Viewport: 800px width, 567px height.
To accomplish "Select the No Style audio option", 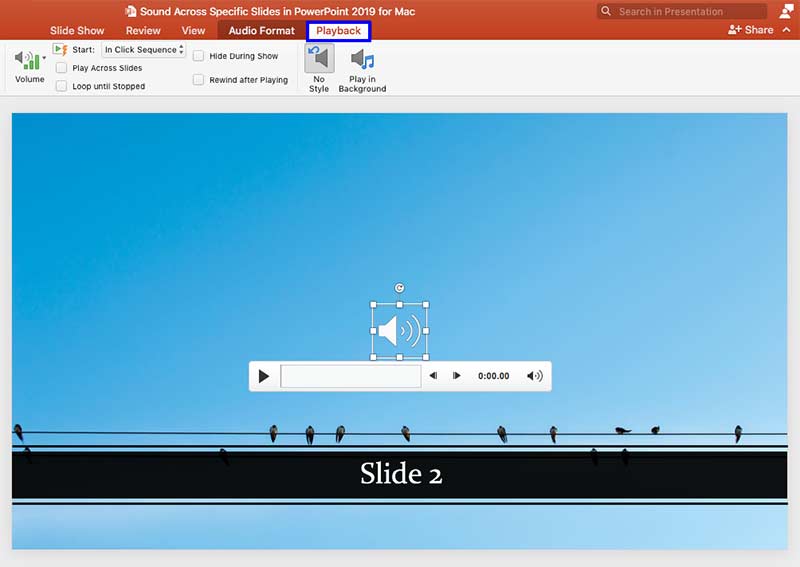I will click(x=319, y=68).
